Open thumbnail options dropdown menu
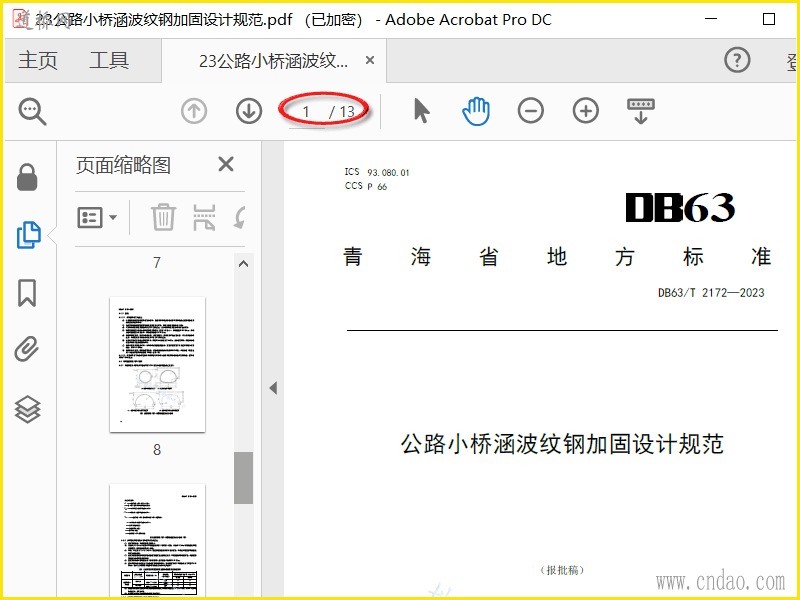800x600 pixels. click(97, 217)
